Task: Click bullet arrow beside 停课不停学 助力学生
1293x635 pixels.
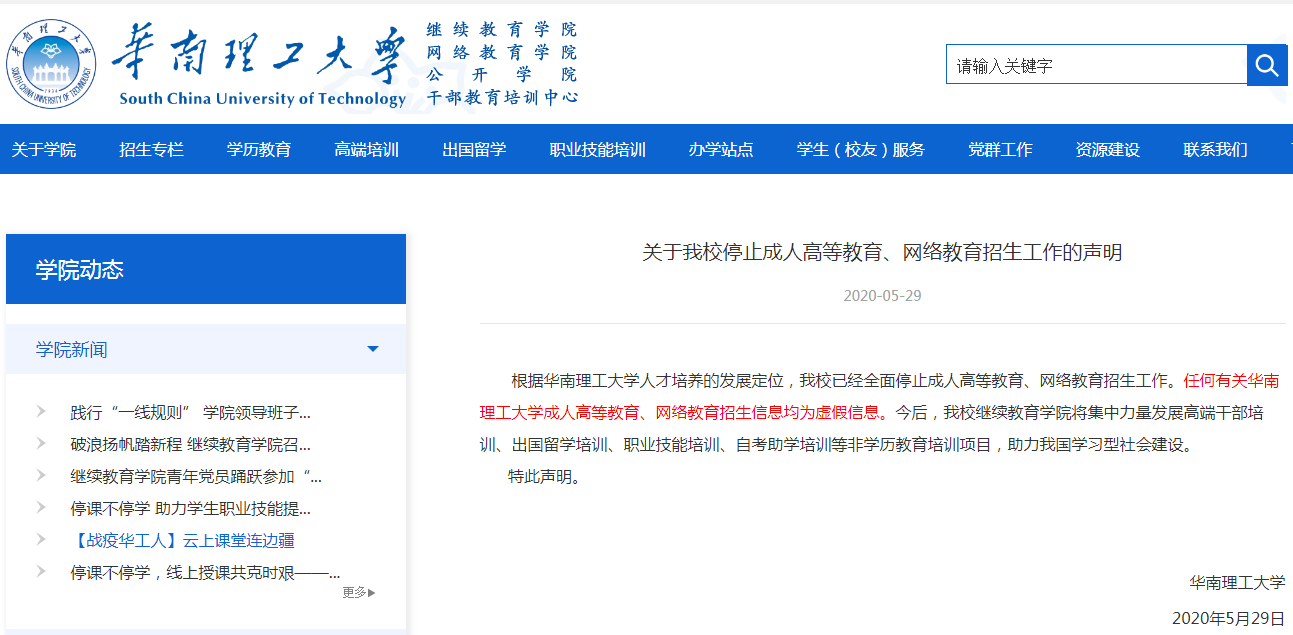Action: pyautogui.click(x=41, y=507)
